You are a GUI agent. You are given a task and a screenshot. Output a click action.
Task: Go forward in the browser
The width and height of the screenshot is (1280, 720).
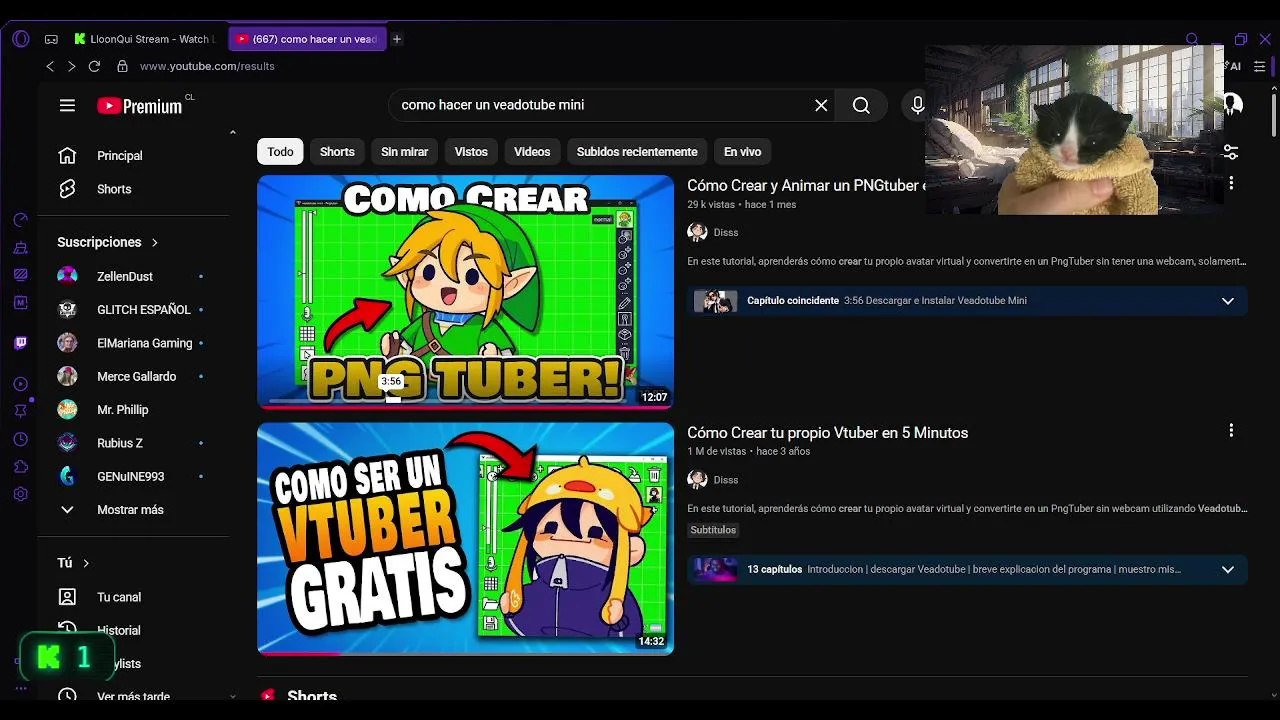[x=71, y=66]
